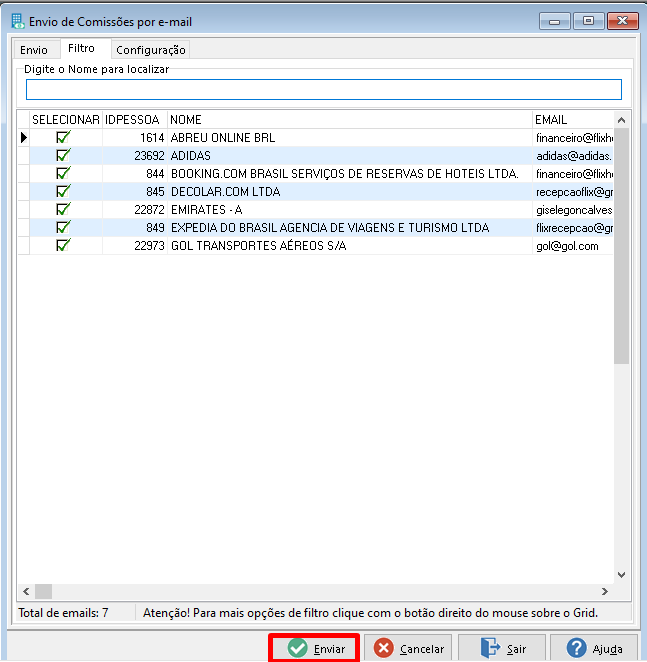The image size is (647, 662).
Task: Toggle the checkbox for ABREU ONLINE BRL
Action: tap(63, 138)
